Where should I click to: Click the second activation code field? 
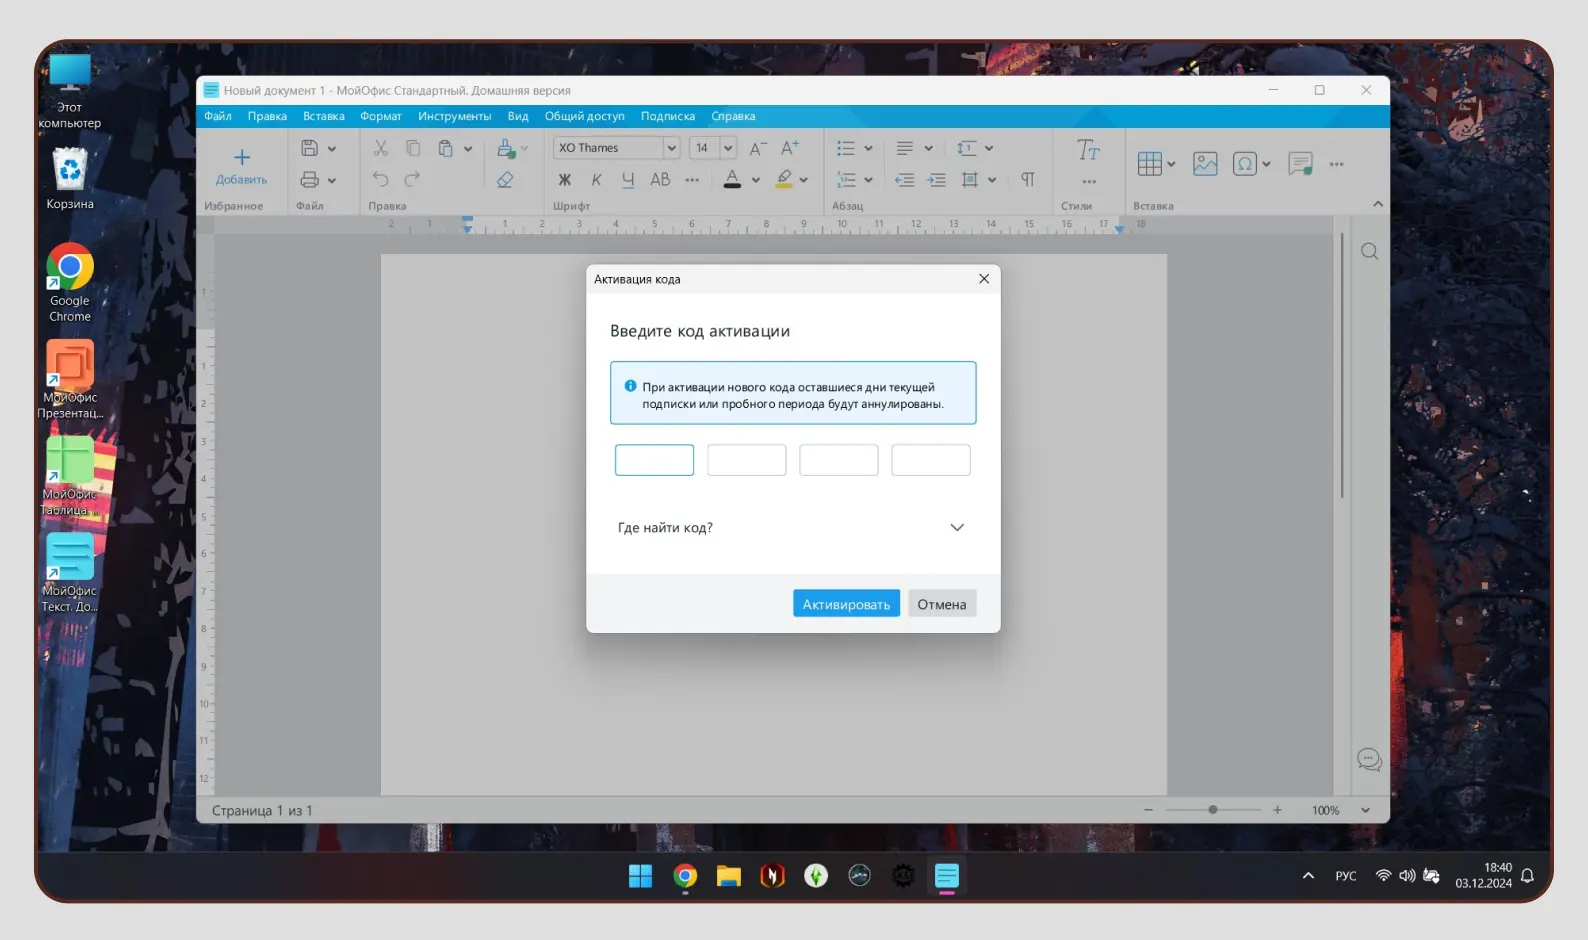point(746,460)
